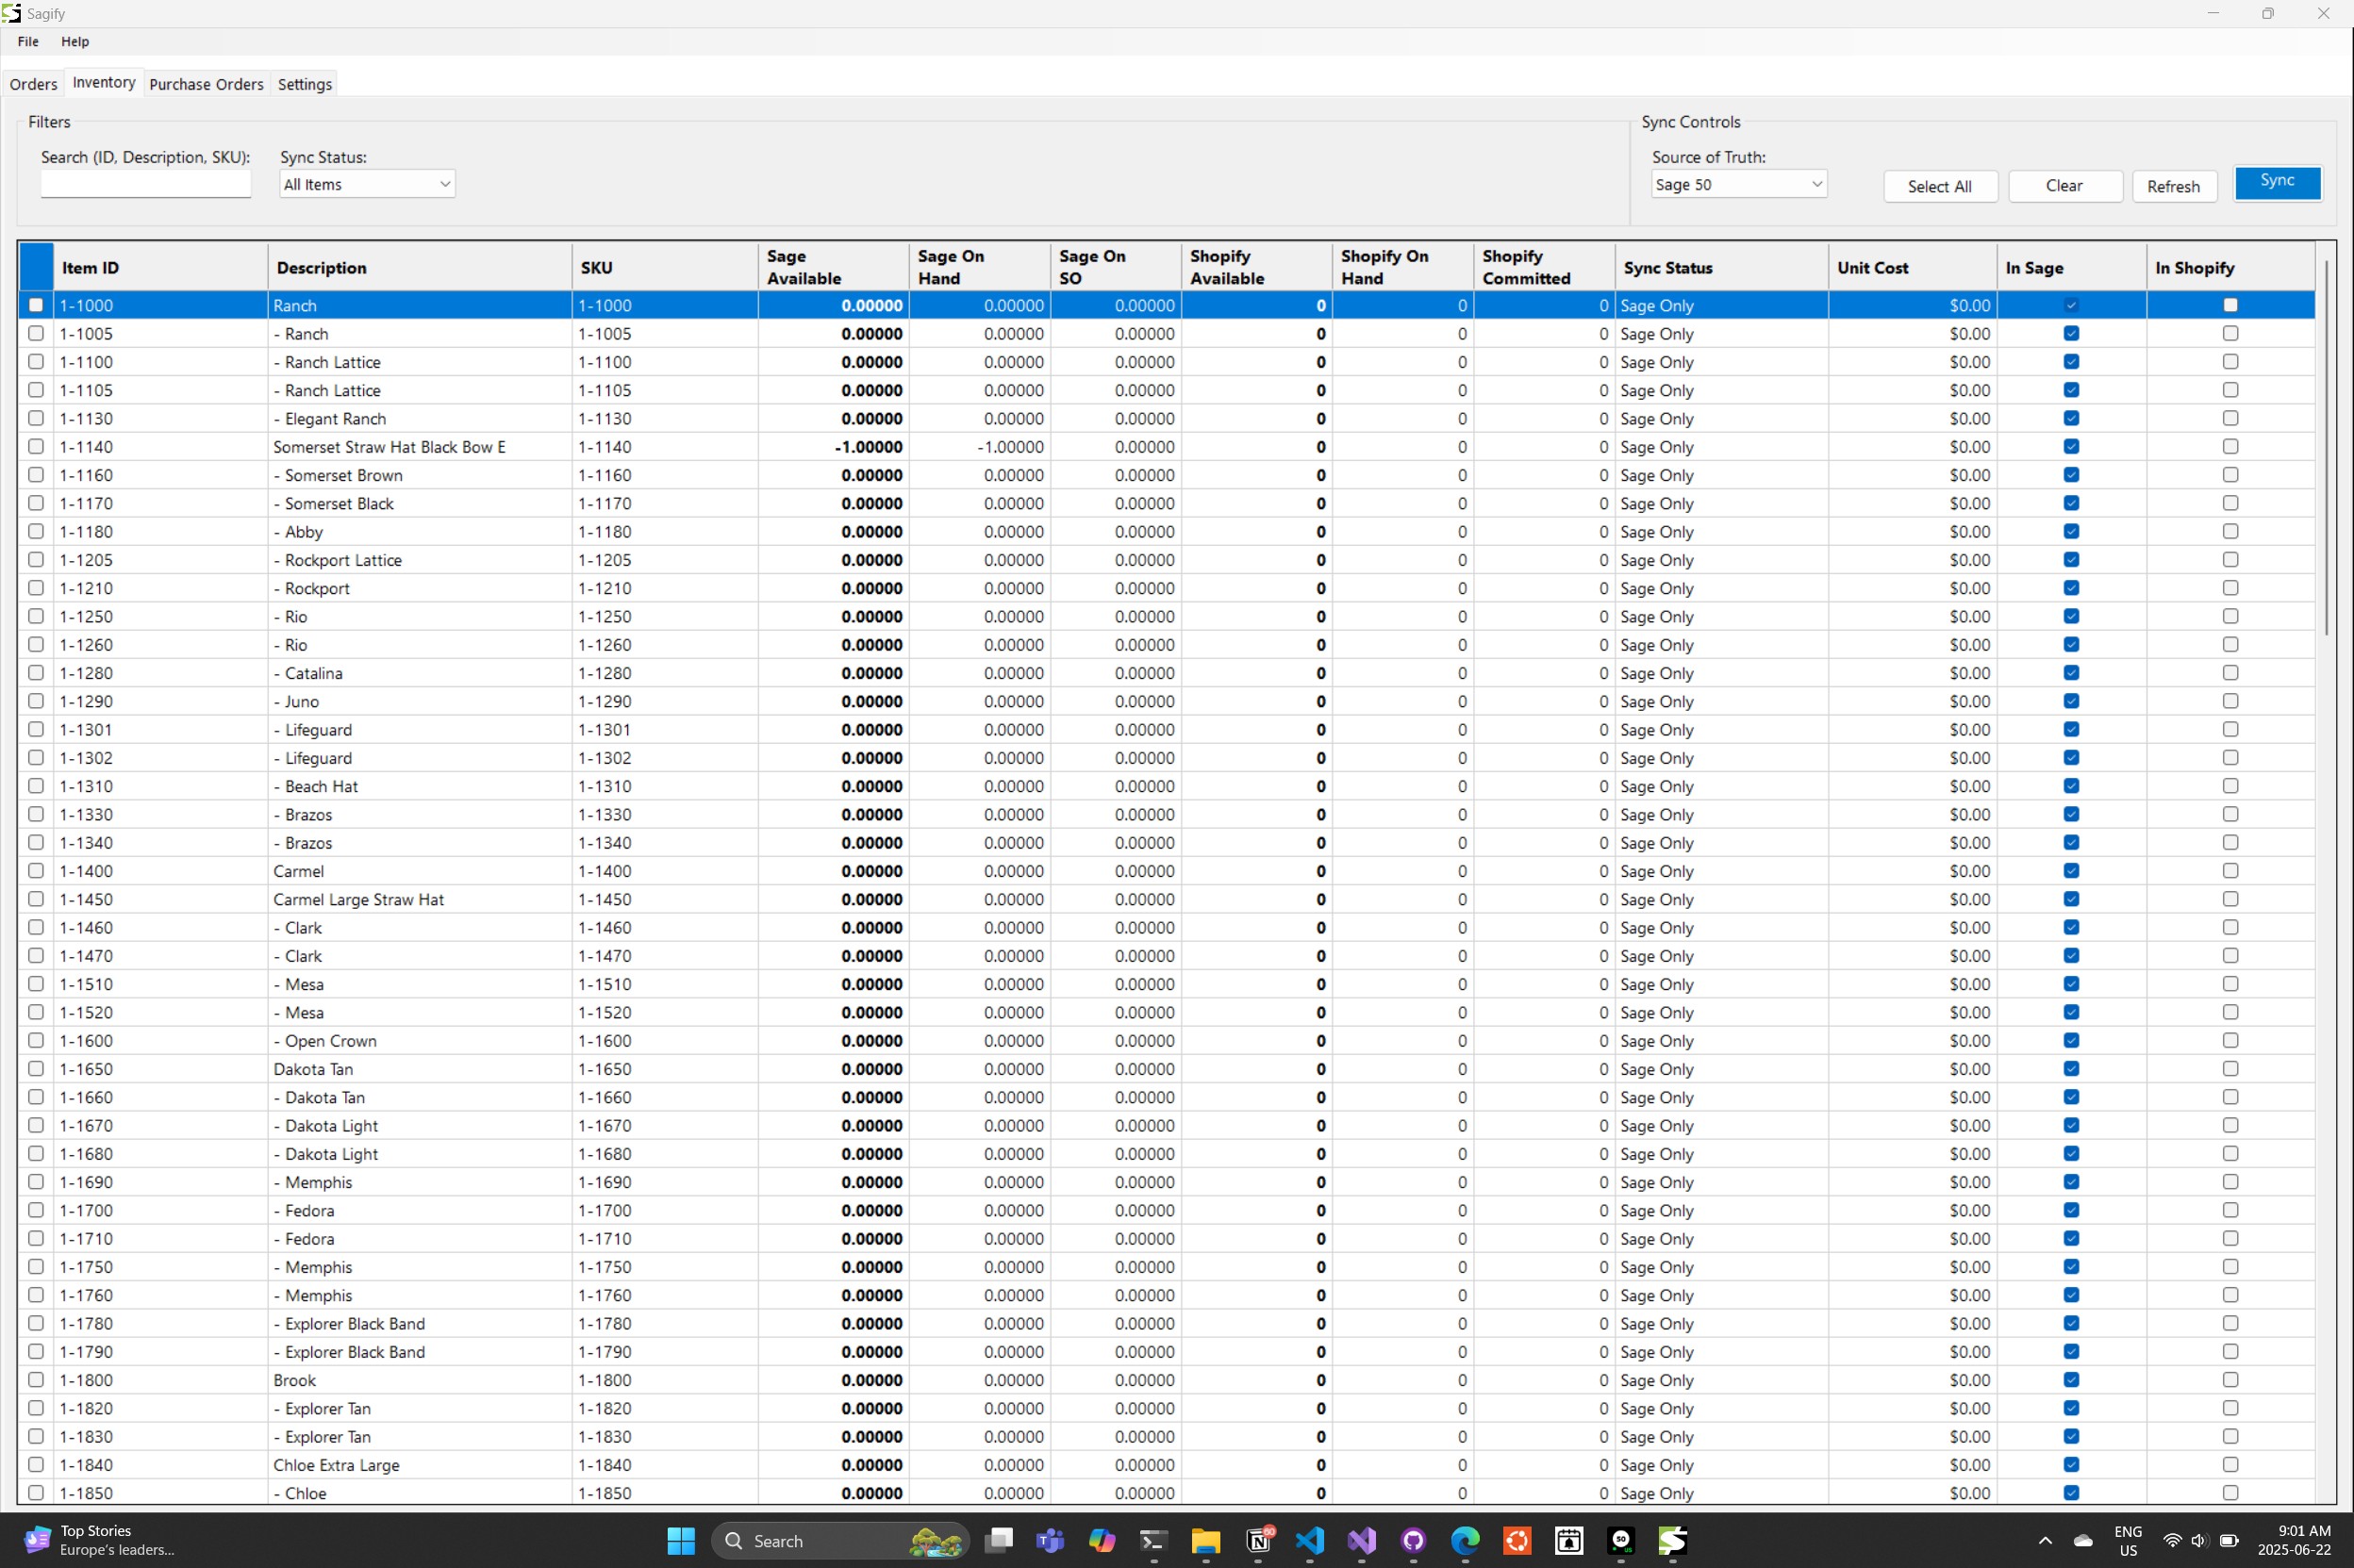Toggle In Sage checkbox for 1-1800
The width and height of the screenshot is (2354, 1568).
[2071, 1379]
